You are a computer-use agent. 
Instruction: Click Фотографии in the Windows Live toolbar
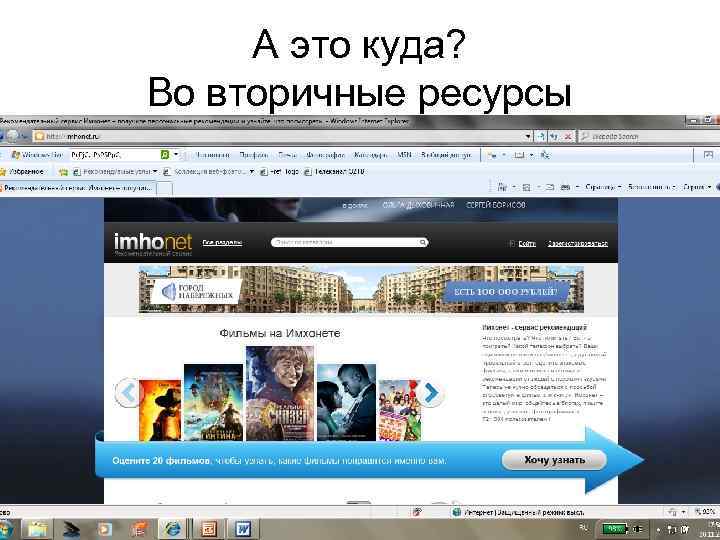click(x=325, y=155)
